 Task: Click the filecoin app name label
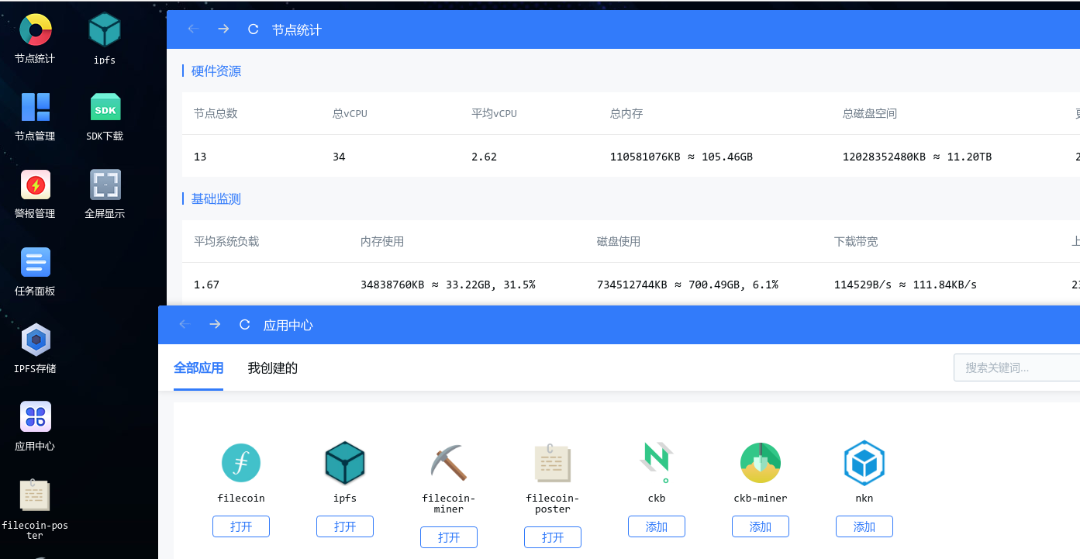pyautogui.click(x=241, y=498)
